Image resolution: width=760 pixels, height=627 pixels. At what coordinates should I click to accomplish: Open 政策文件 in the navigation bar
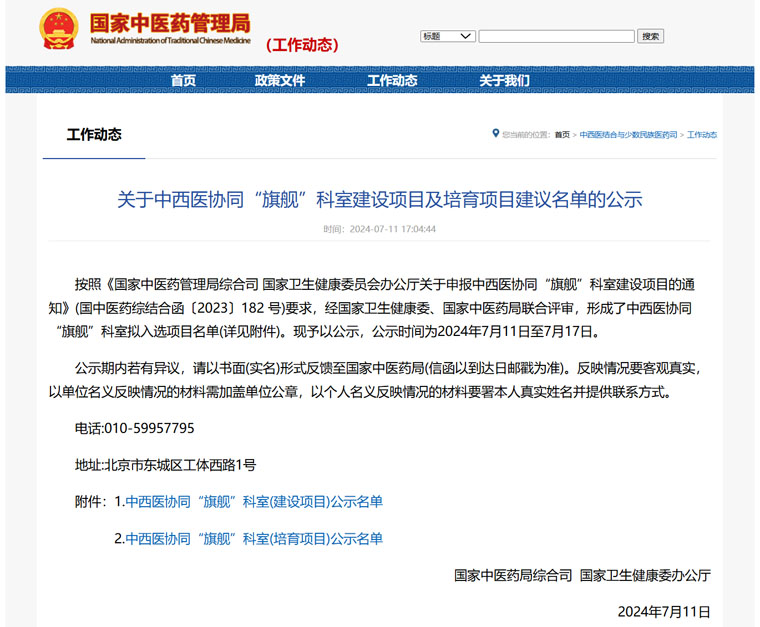click(280, 81)
